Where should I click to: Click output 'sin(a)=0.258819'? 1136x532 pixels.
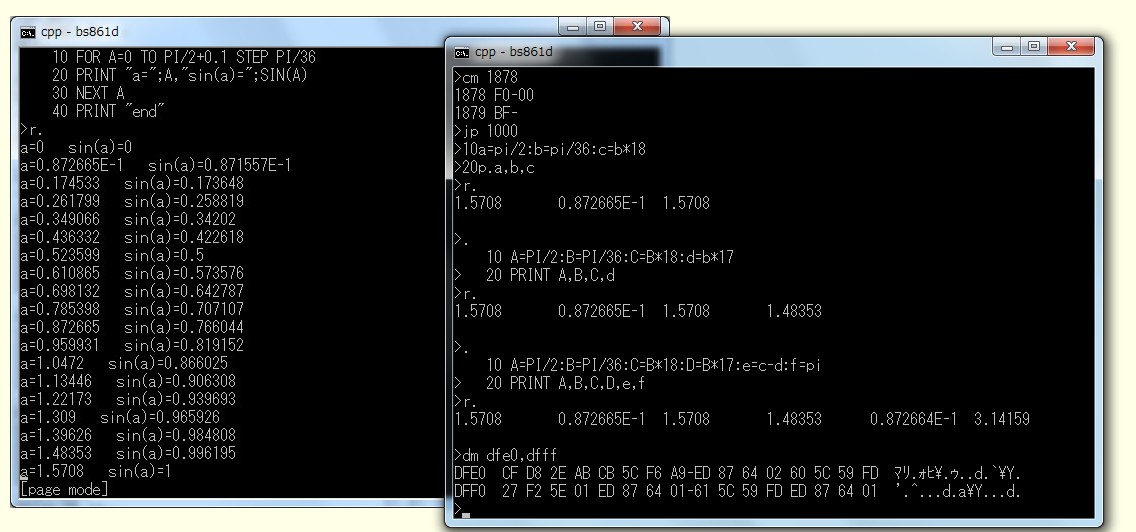point(184,201)
